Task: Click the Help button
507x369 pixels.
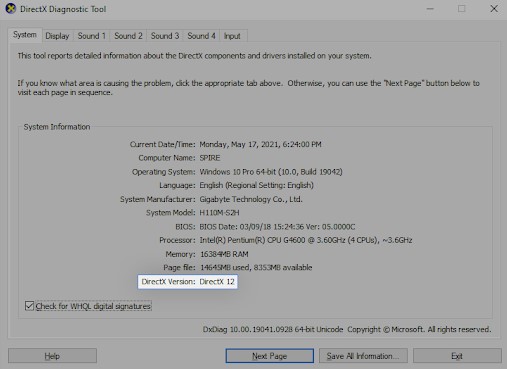Action: point(52,356)
